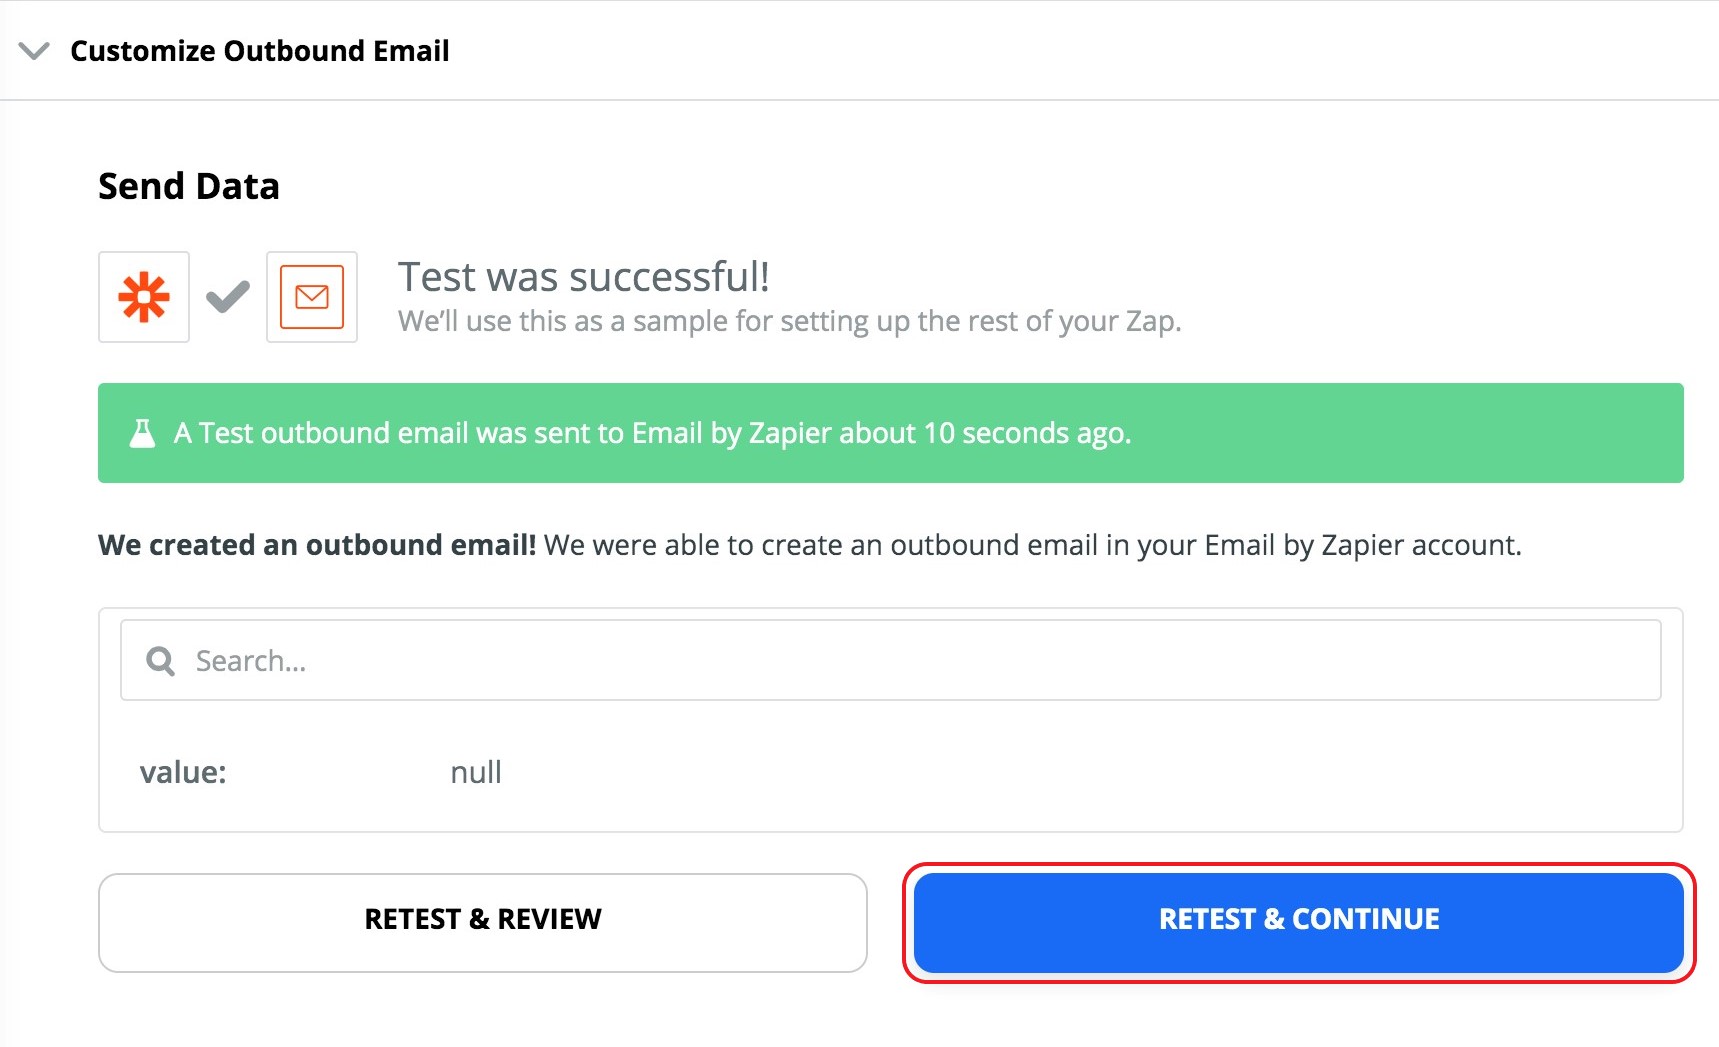1719x1047 pixels.
Task: Focus the Search input field
Action: pyautogui.click(x=900, y=661)
